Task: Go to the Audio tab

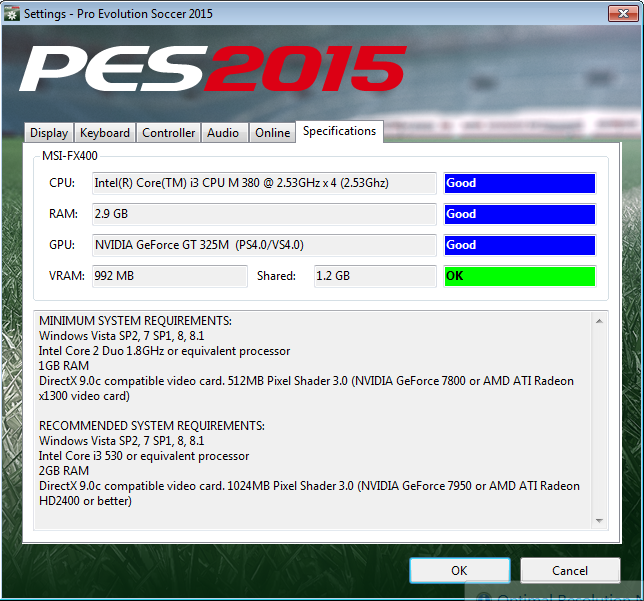Action: tap(223, 133)
